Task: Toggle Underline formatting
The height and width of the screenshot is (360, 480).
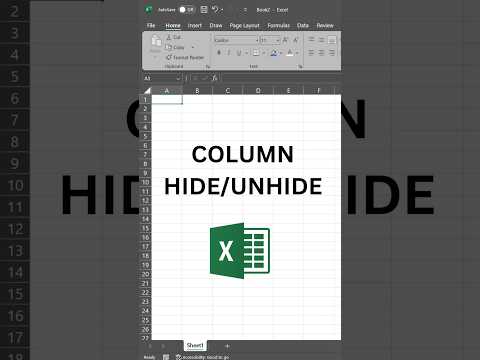Action: click(x=239, y=53)
